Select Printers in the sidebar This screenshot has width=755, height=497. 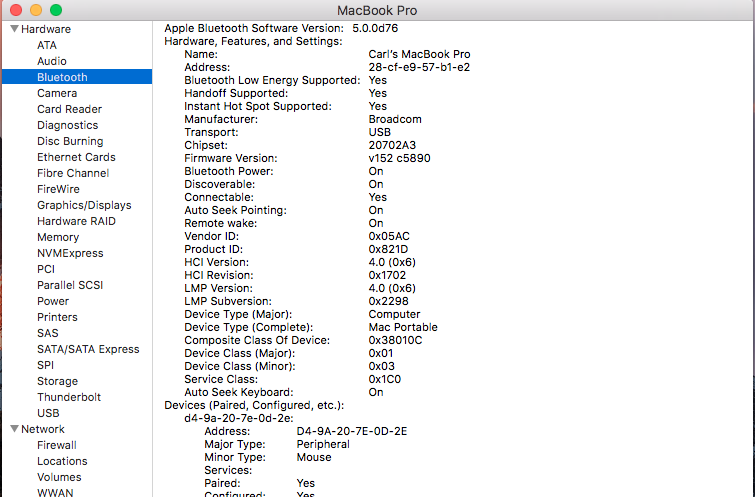[57, 317]
